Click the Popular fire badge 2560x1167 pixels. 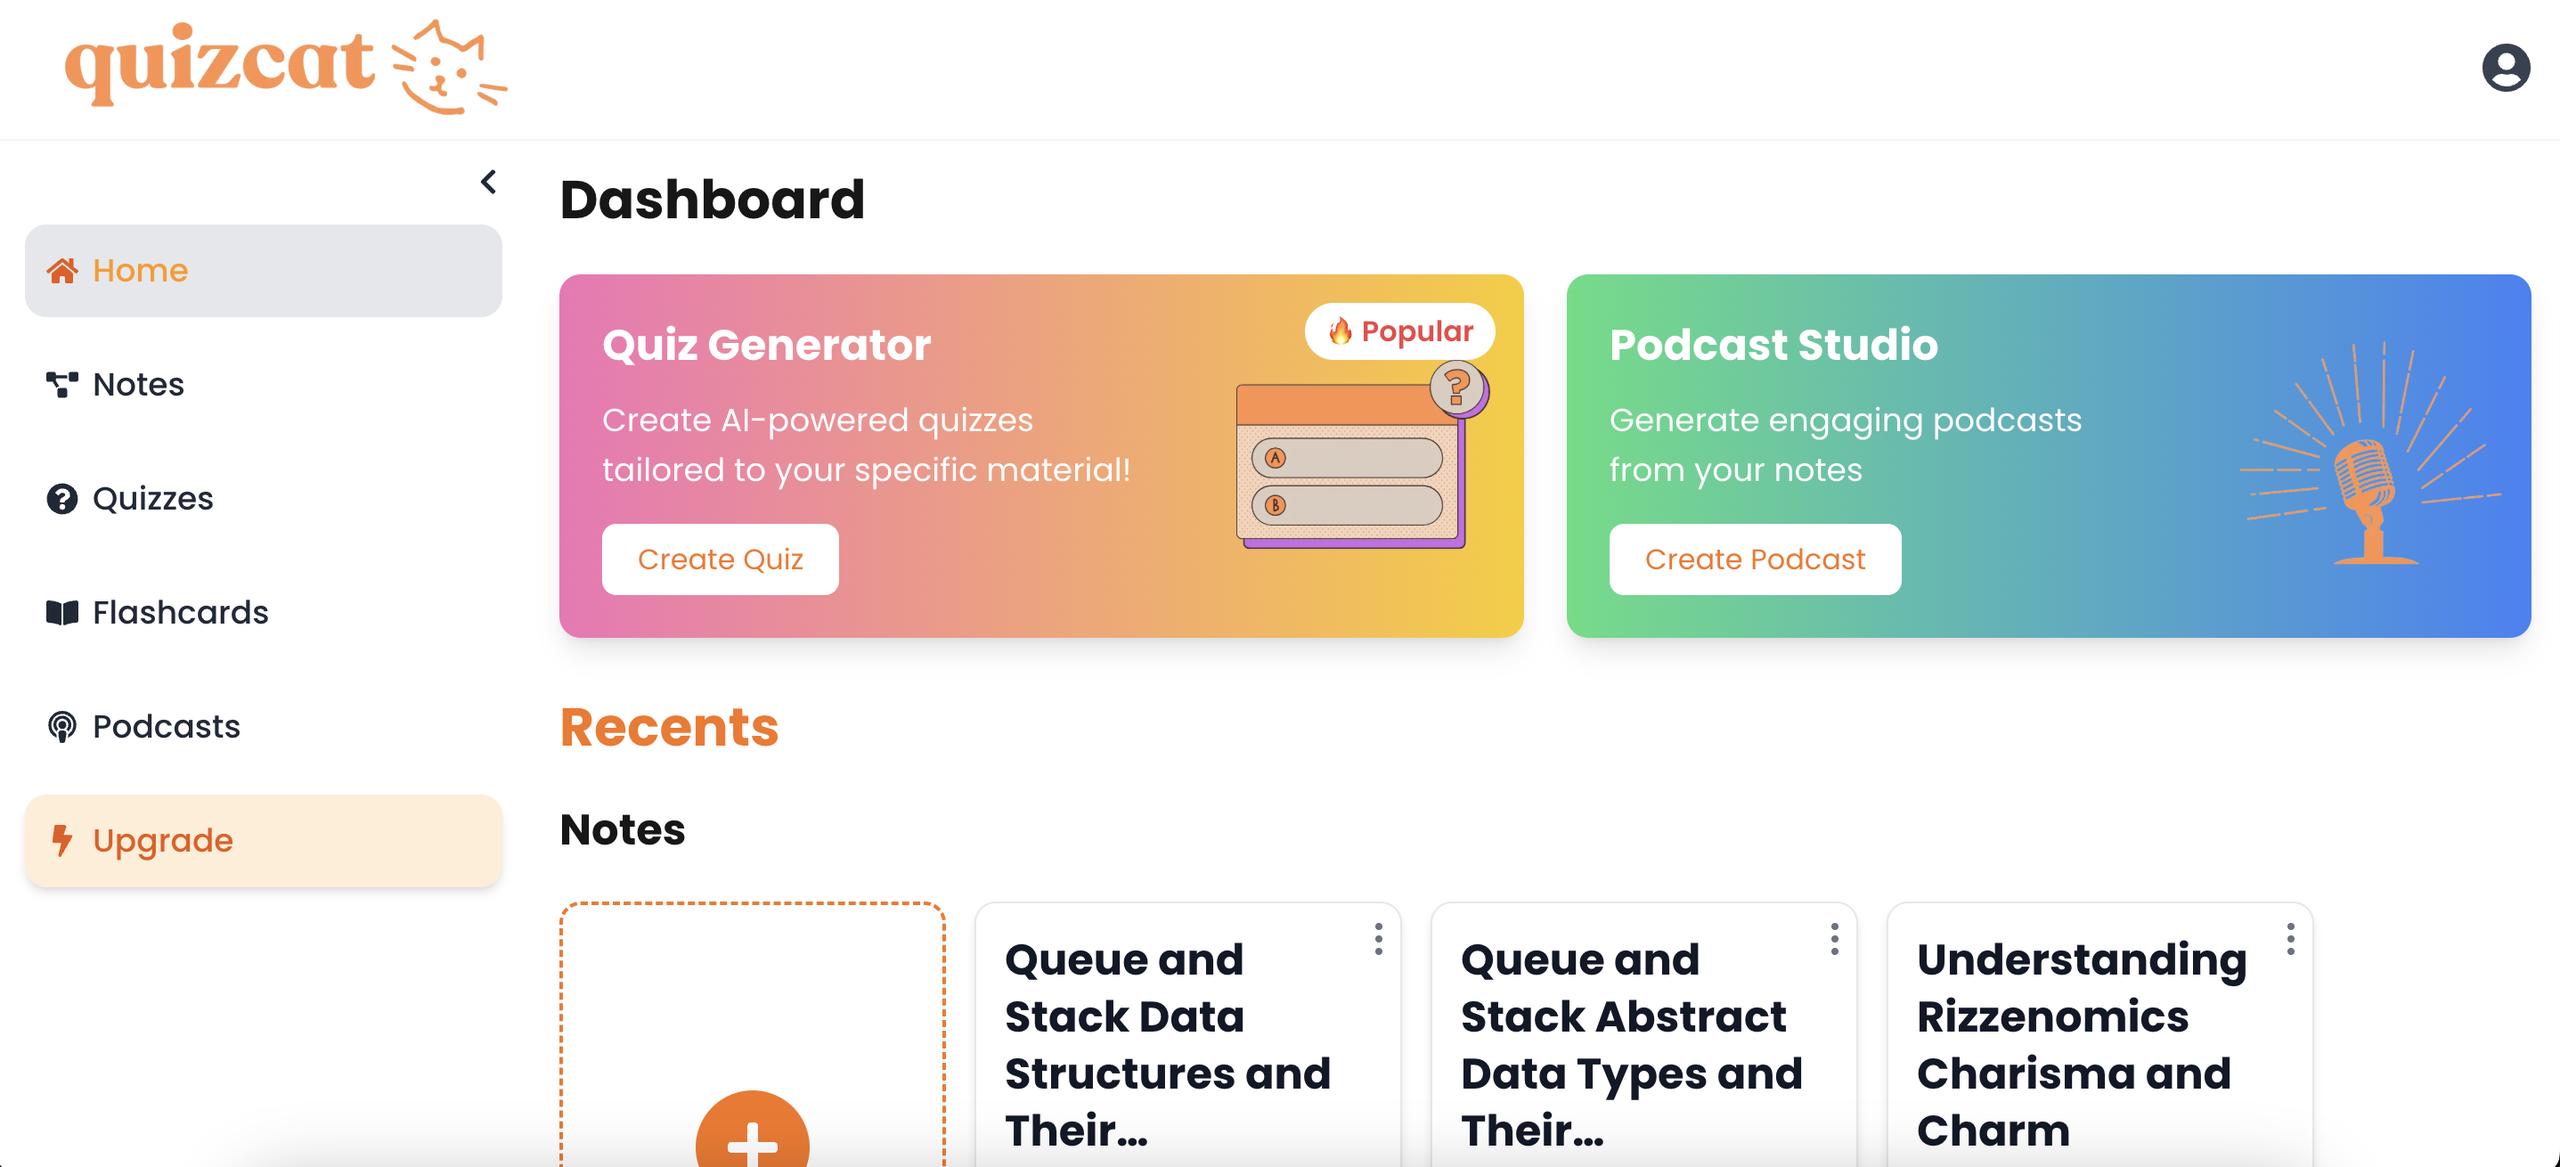[x=1399, y=331]
